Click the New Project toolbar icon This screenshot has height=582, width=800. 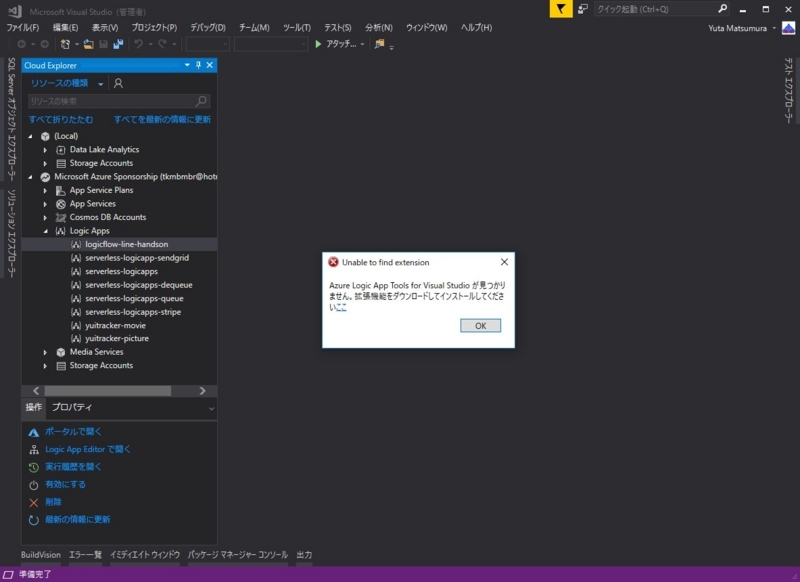65,44
